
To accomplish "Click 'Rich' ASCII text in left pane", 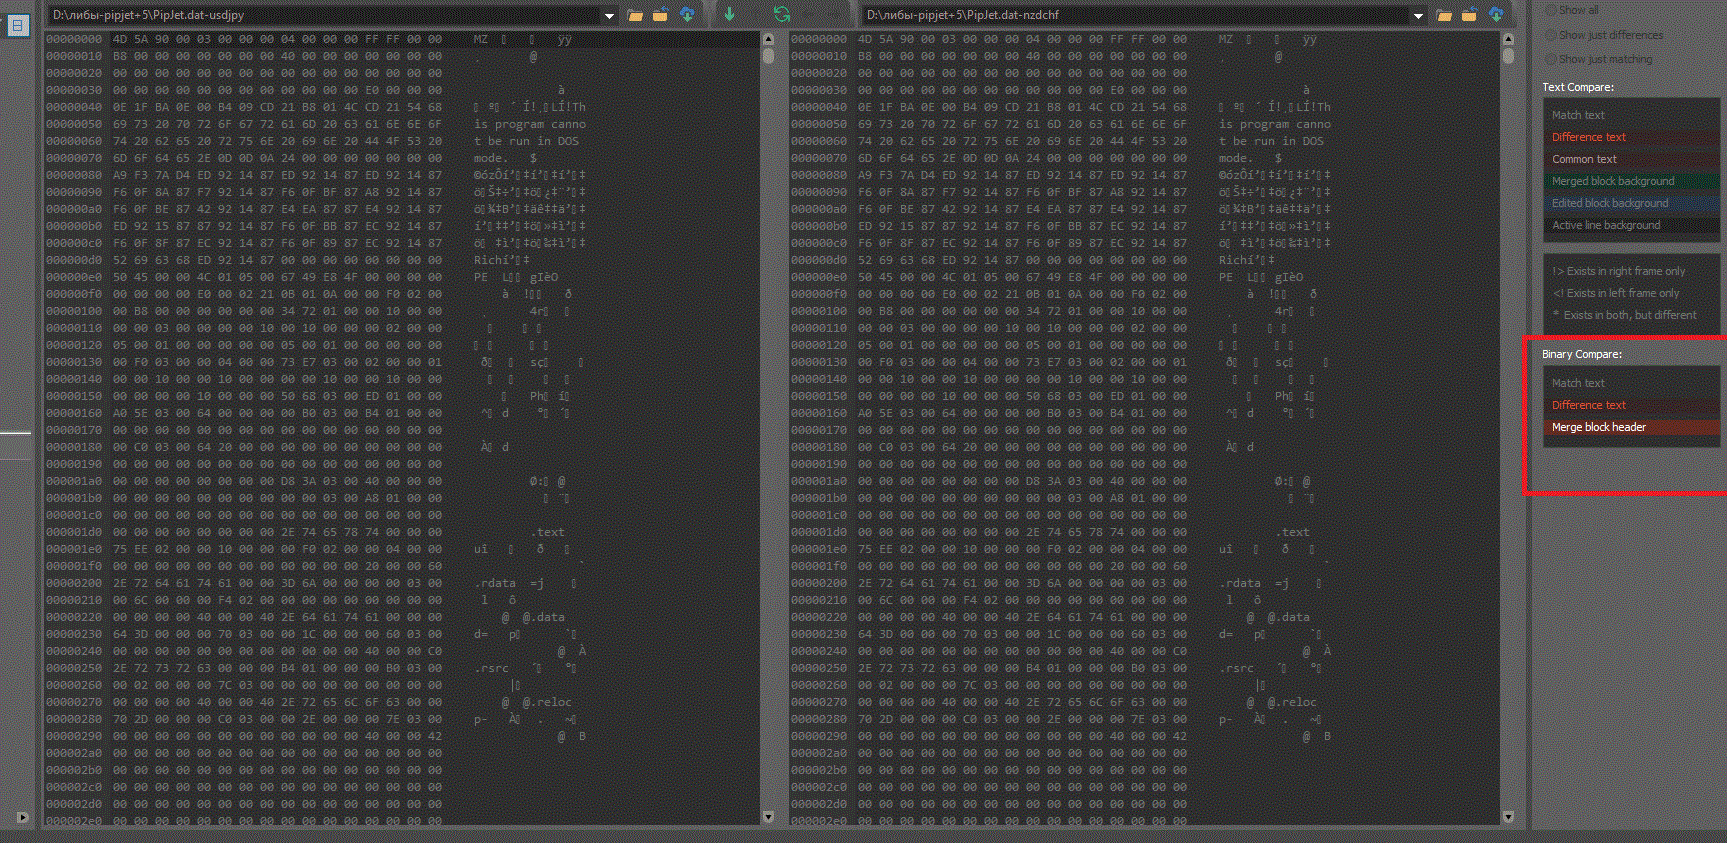I will (x=490, y=260).
